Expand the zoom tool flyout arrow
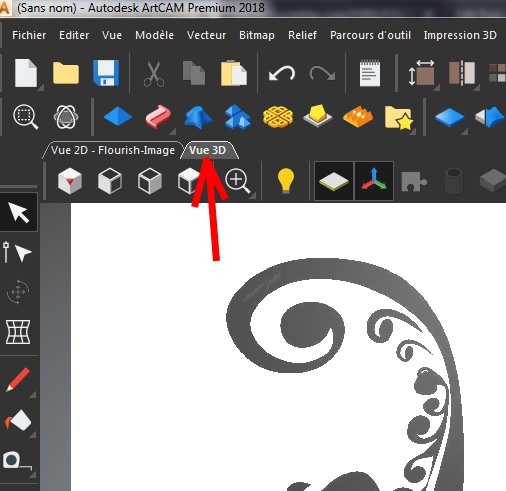This screenshot has width=506, height=491. [253, 196]
